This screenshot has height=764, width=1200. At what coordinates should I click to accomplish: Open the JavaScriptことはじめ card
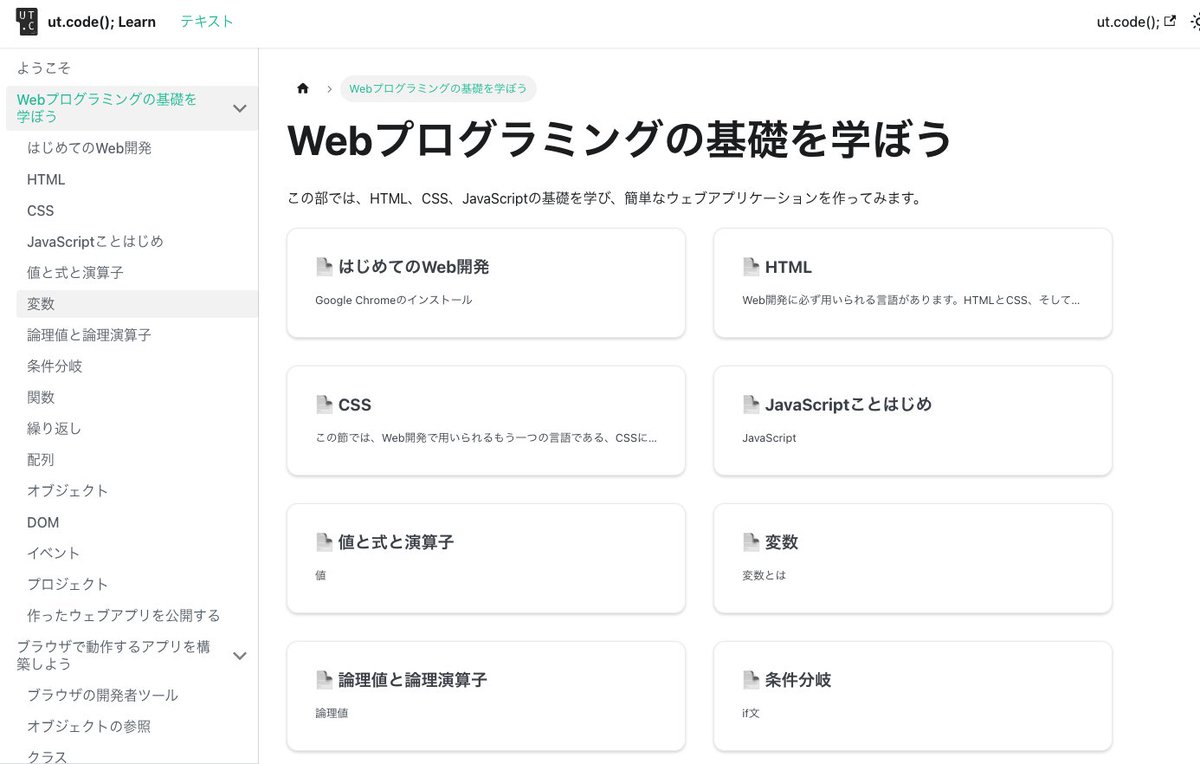coord(912,421)
